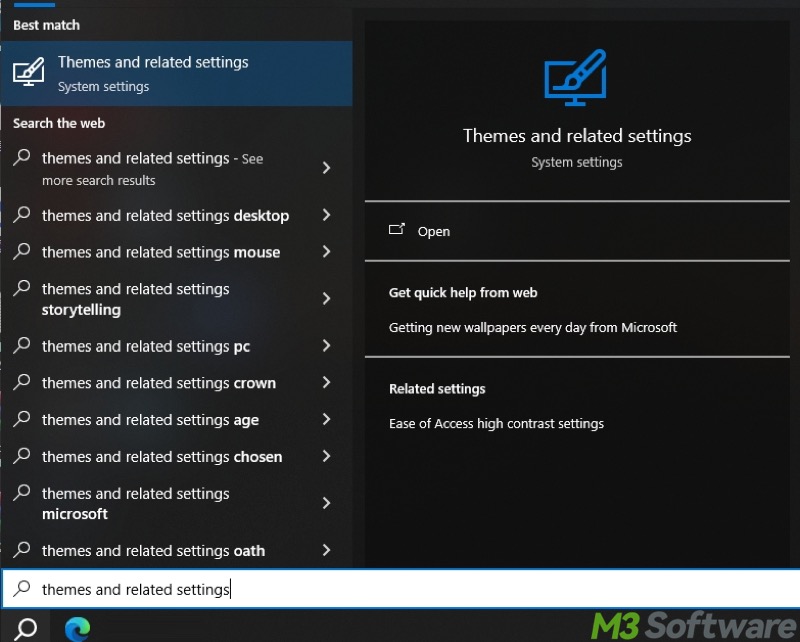
Task: Expand chevron beside the 'crown' suggestion
Action: click(x=327, y=382)
